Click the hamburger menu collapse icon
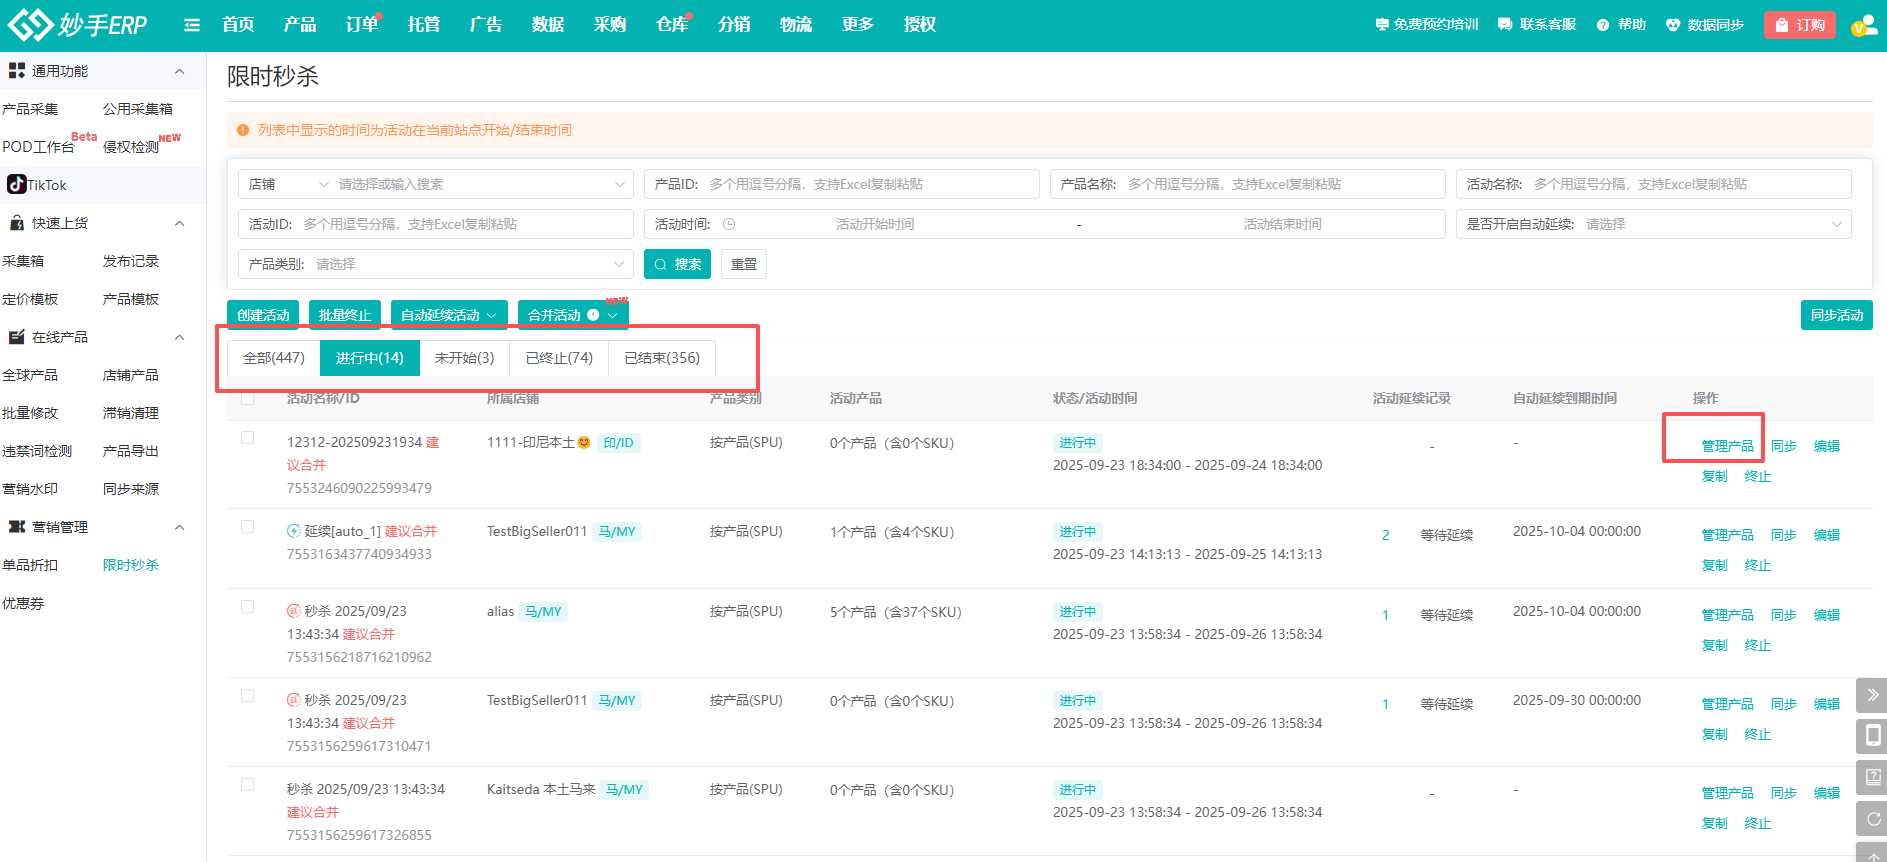 tap(192, 25)
